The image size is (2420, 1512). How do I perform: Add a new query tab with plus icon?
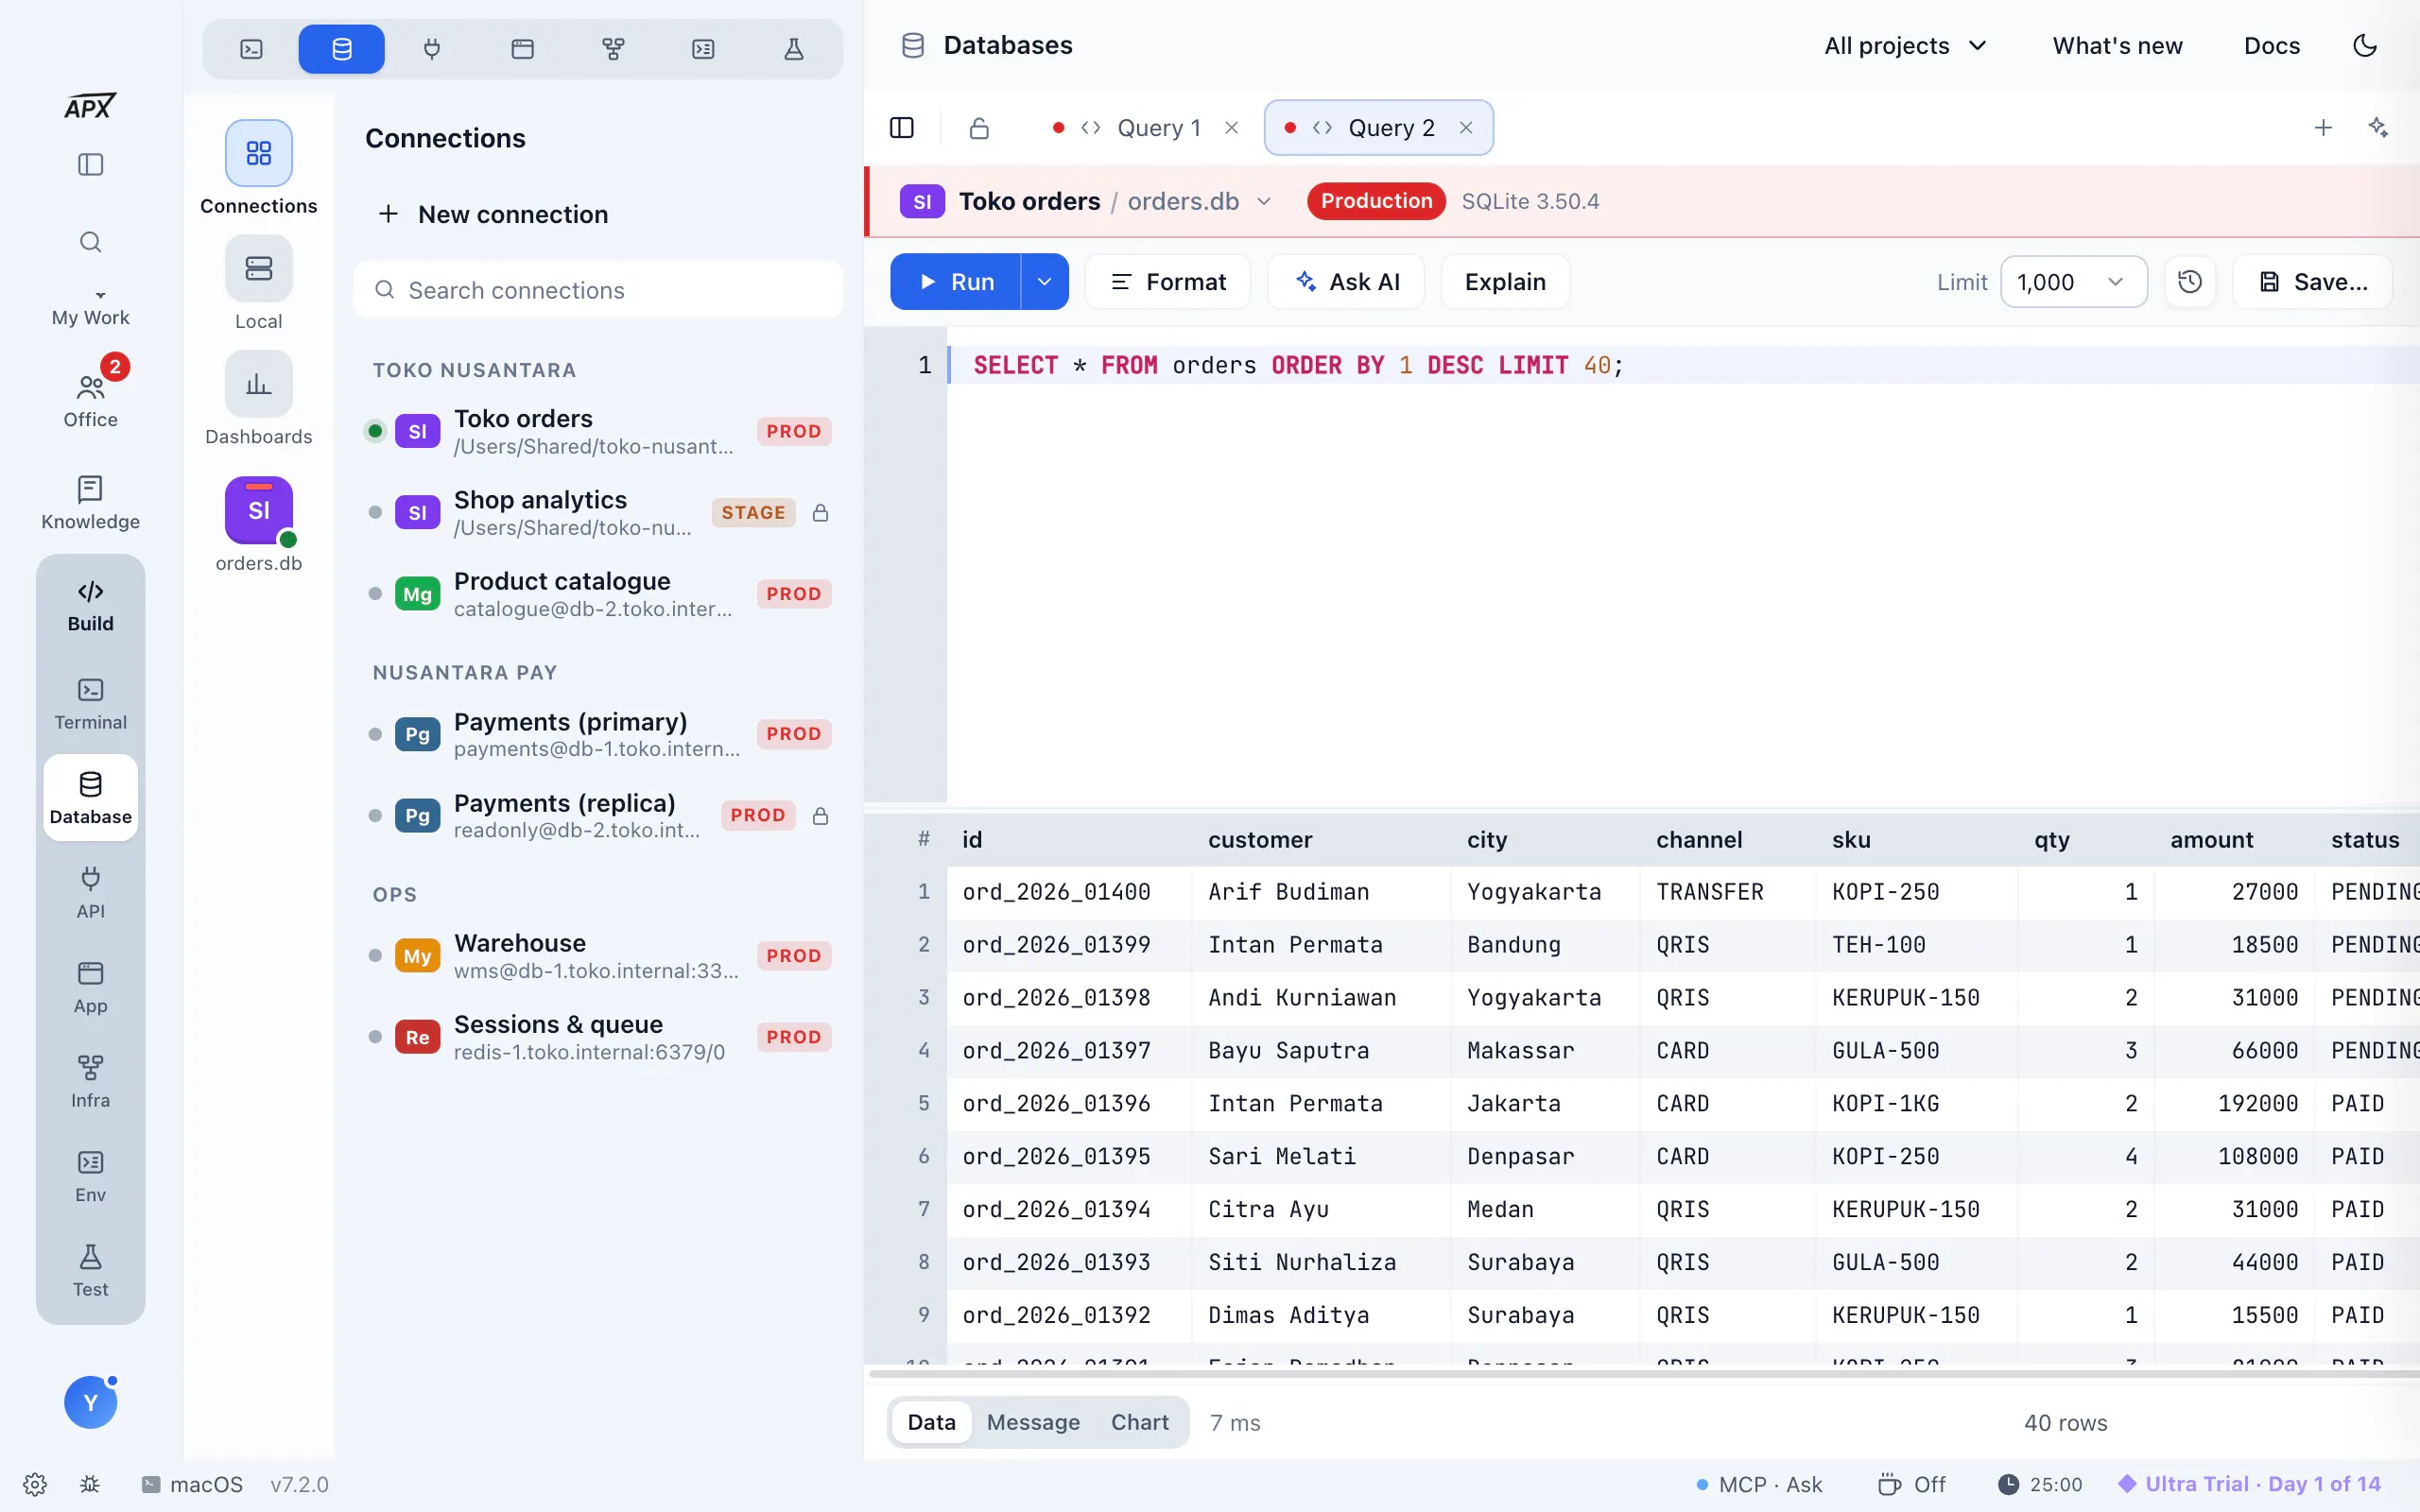[2323, 128]
